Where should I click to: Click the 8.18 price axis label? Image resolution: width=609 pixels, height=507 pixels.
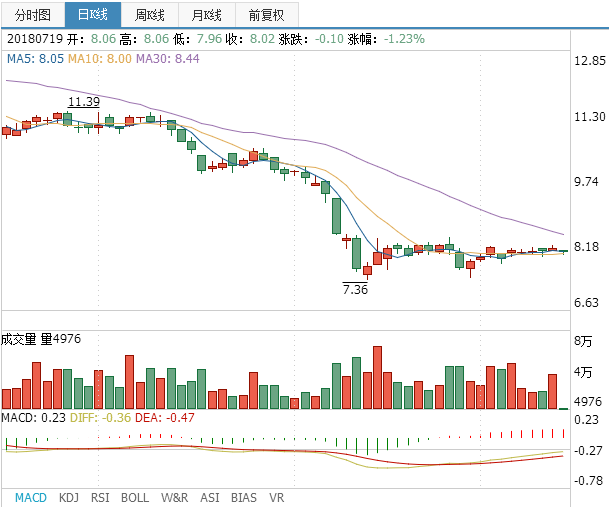click(586, 246)
